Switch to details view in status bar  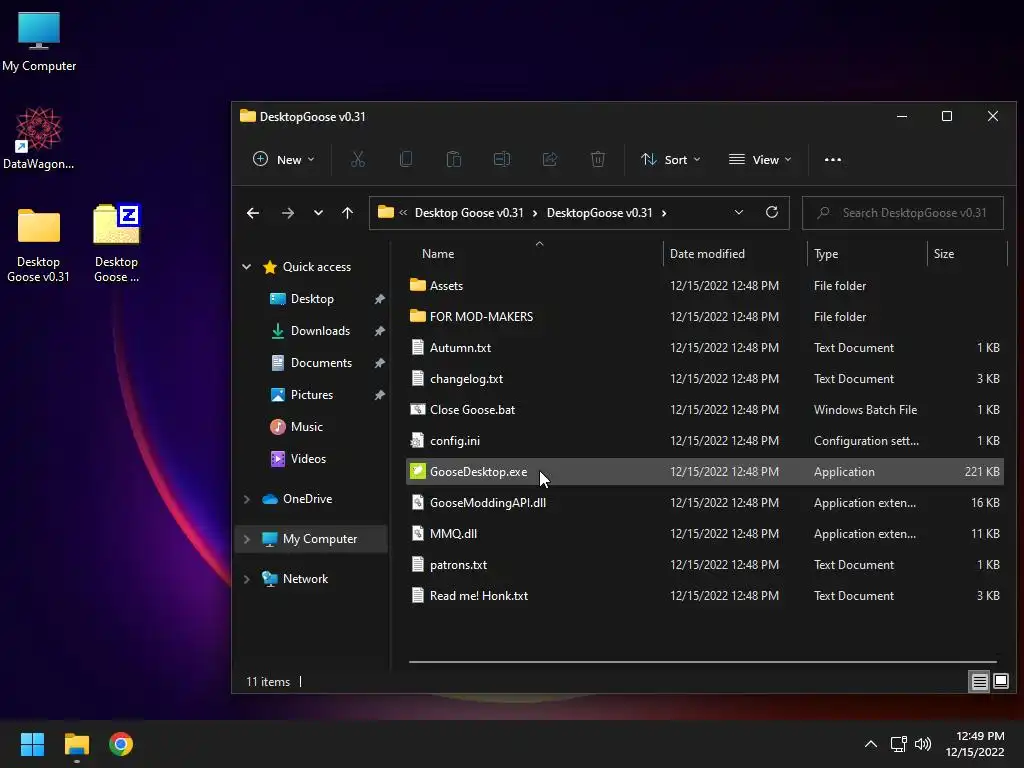coord(980,682)
